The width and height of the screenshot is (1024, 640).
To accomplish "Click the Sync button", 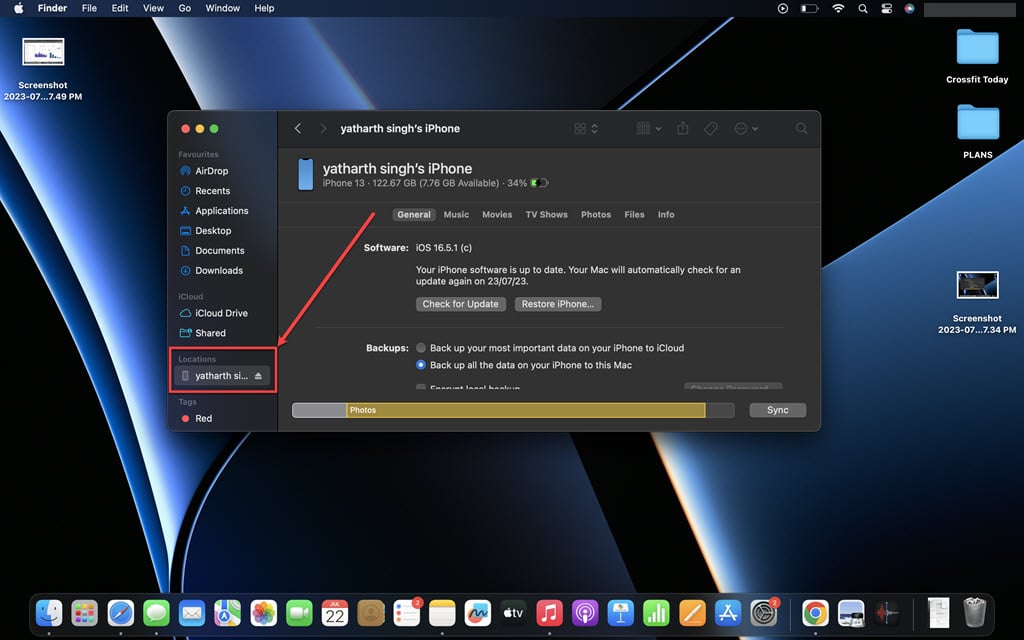I will pyautogui.click(x=777, y=410).
